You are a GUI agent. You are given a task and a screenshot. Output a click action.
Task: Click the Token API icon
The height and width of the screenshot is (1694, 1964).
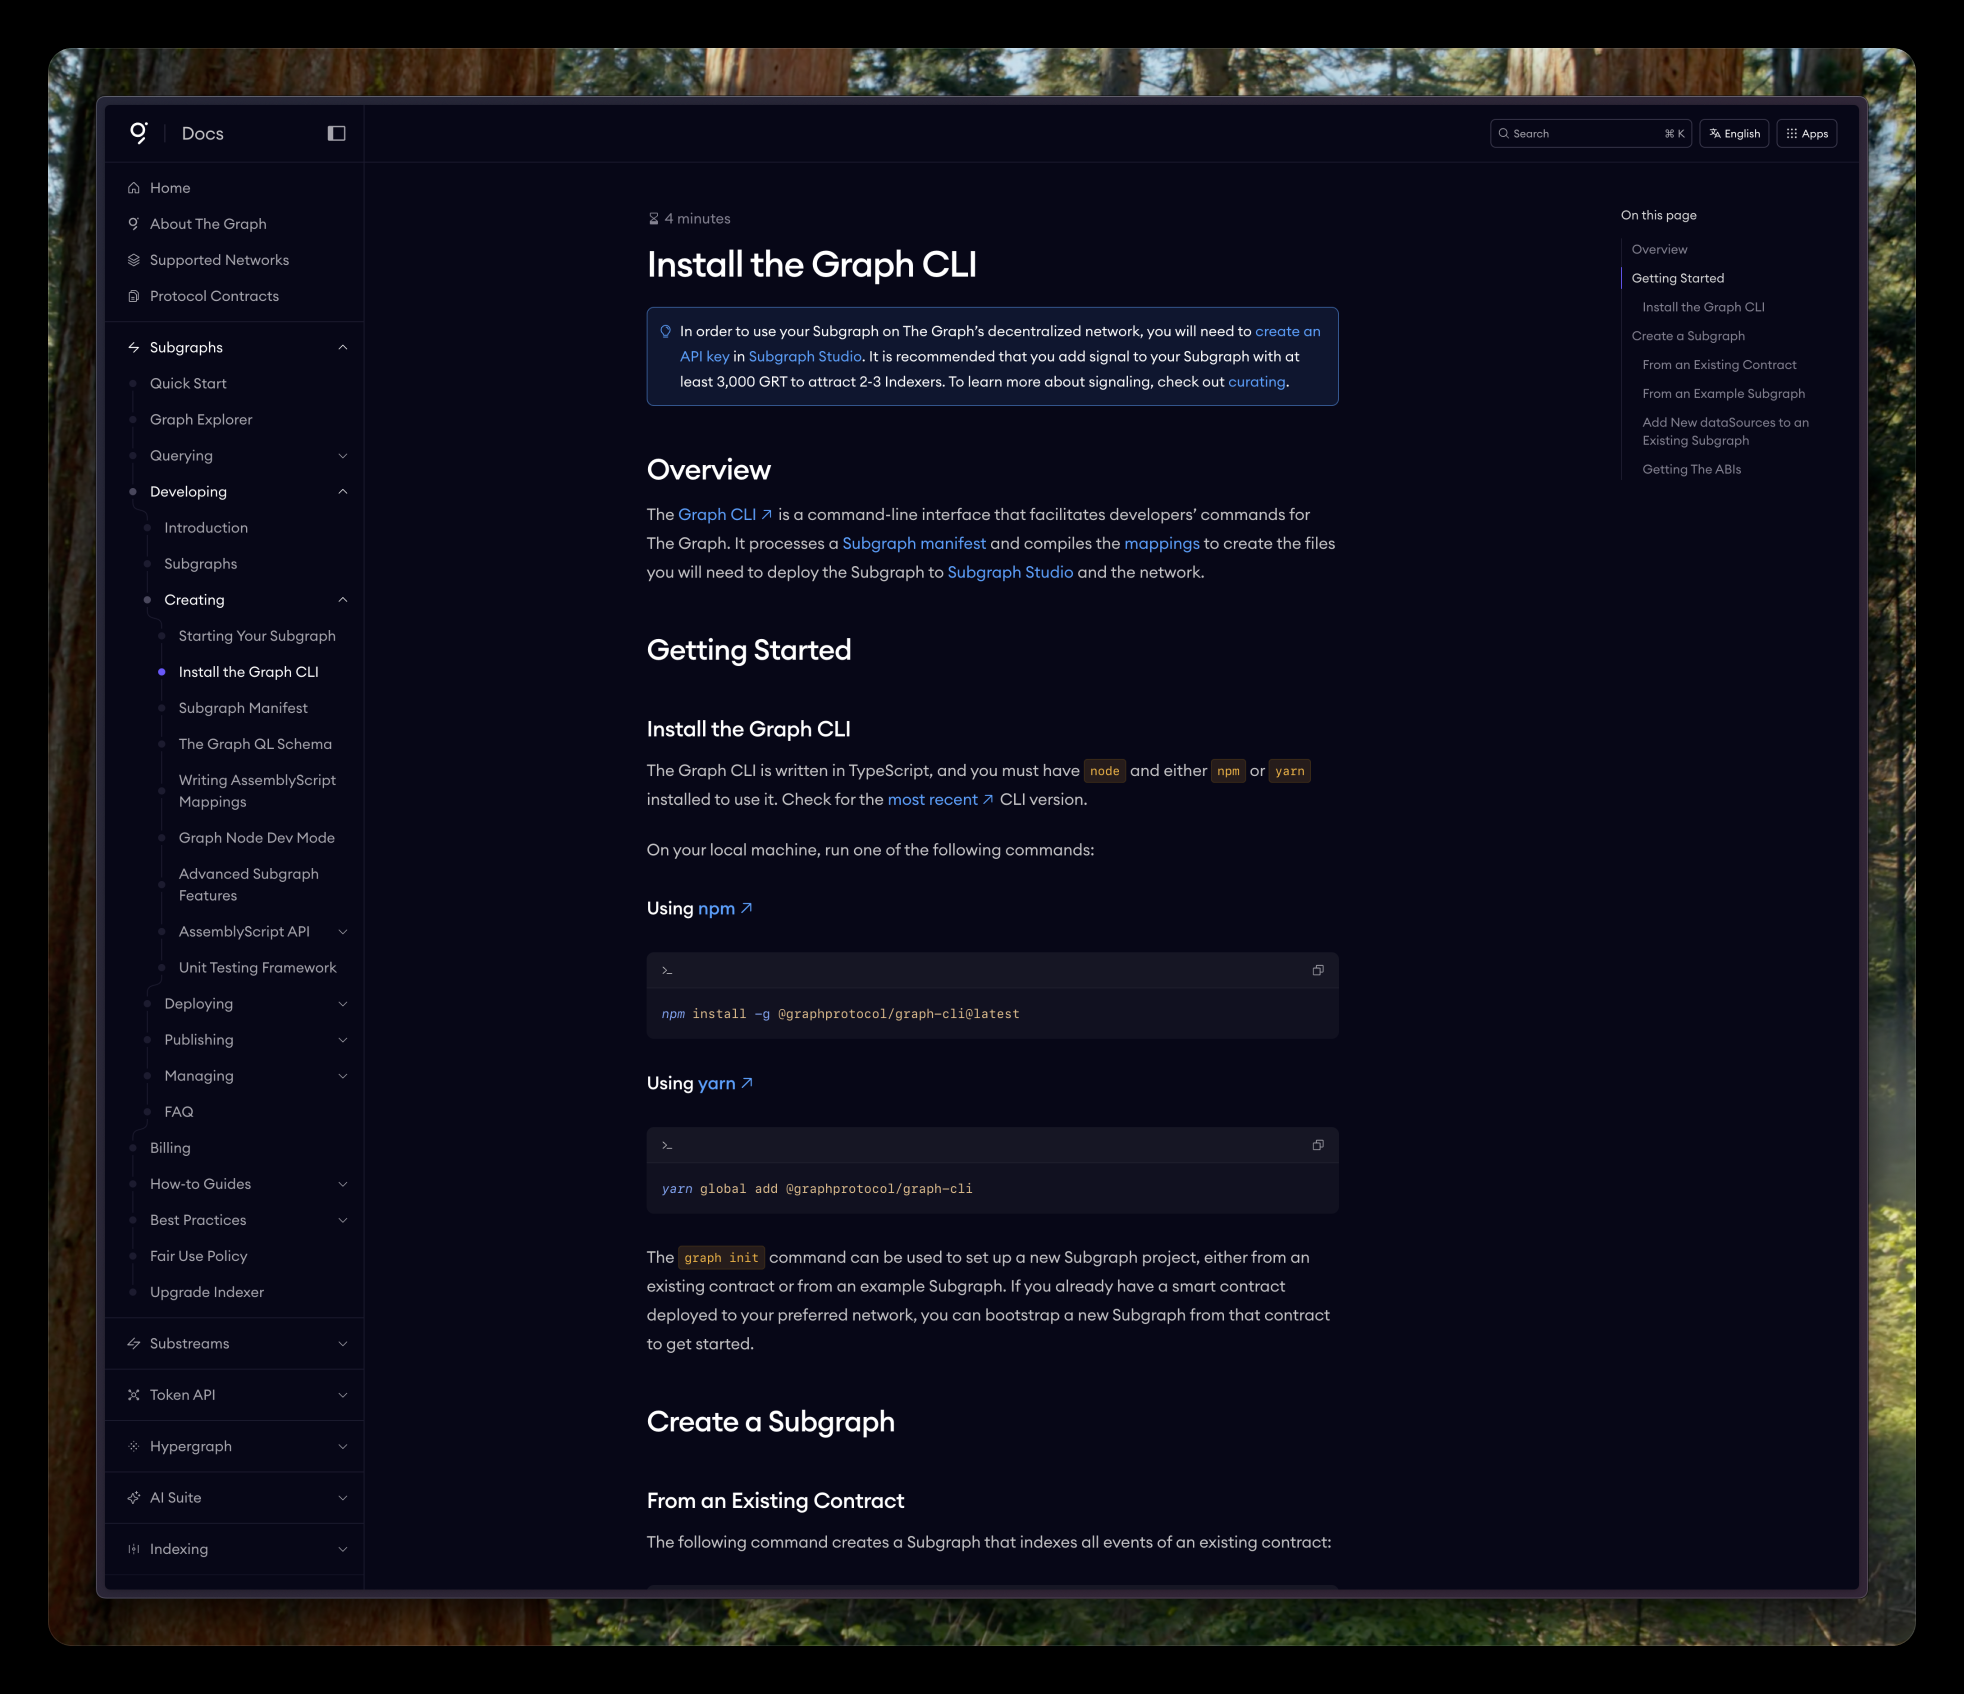(134, 1394)
